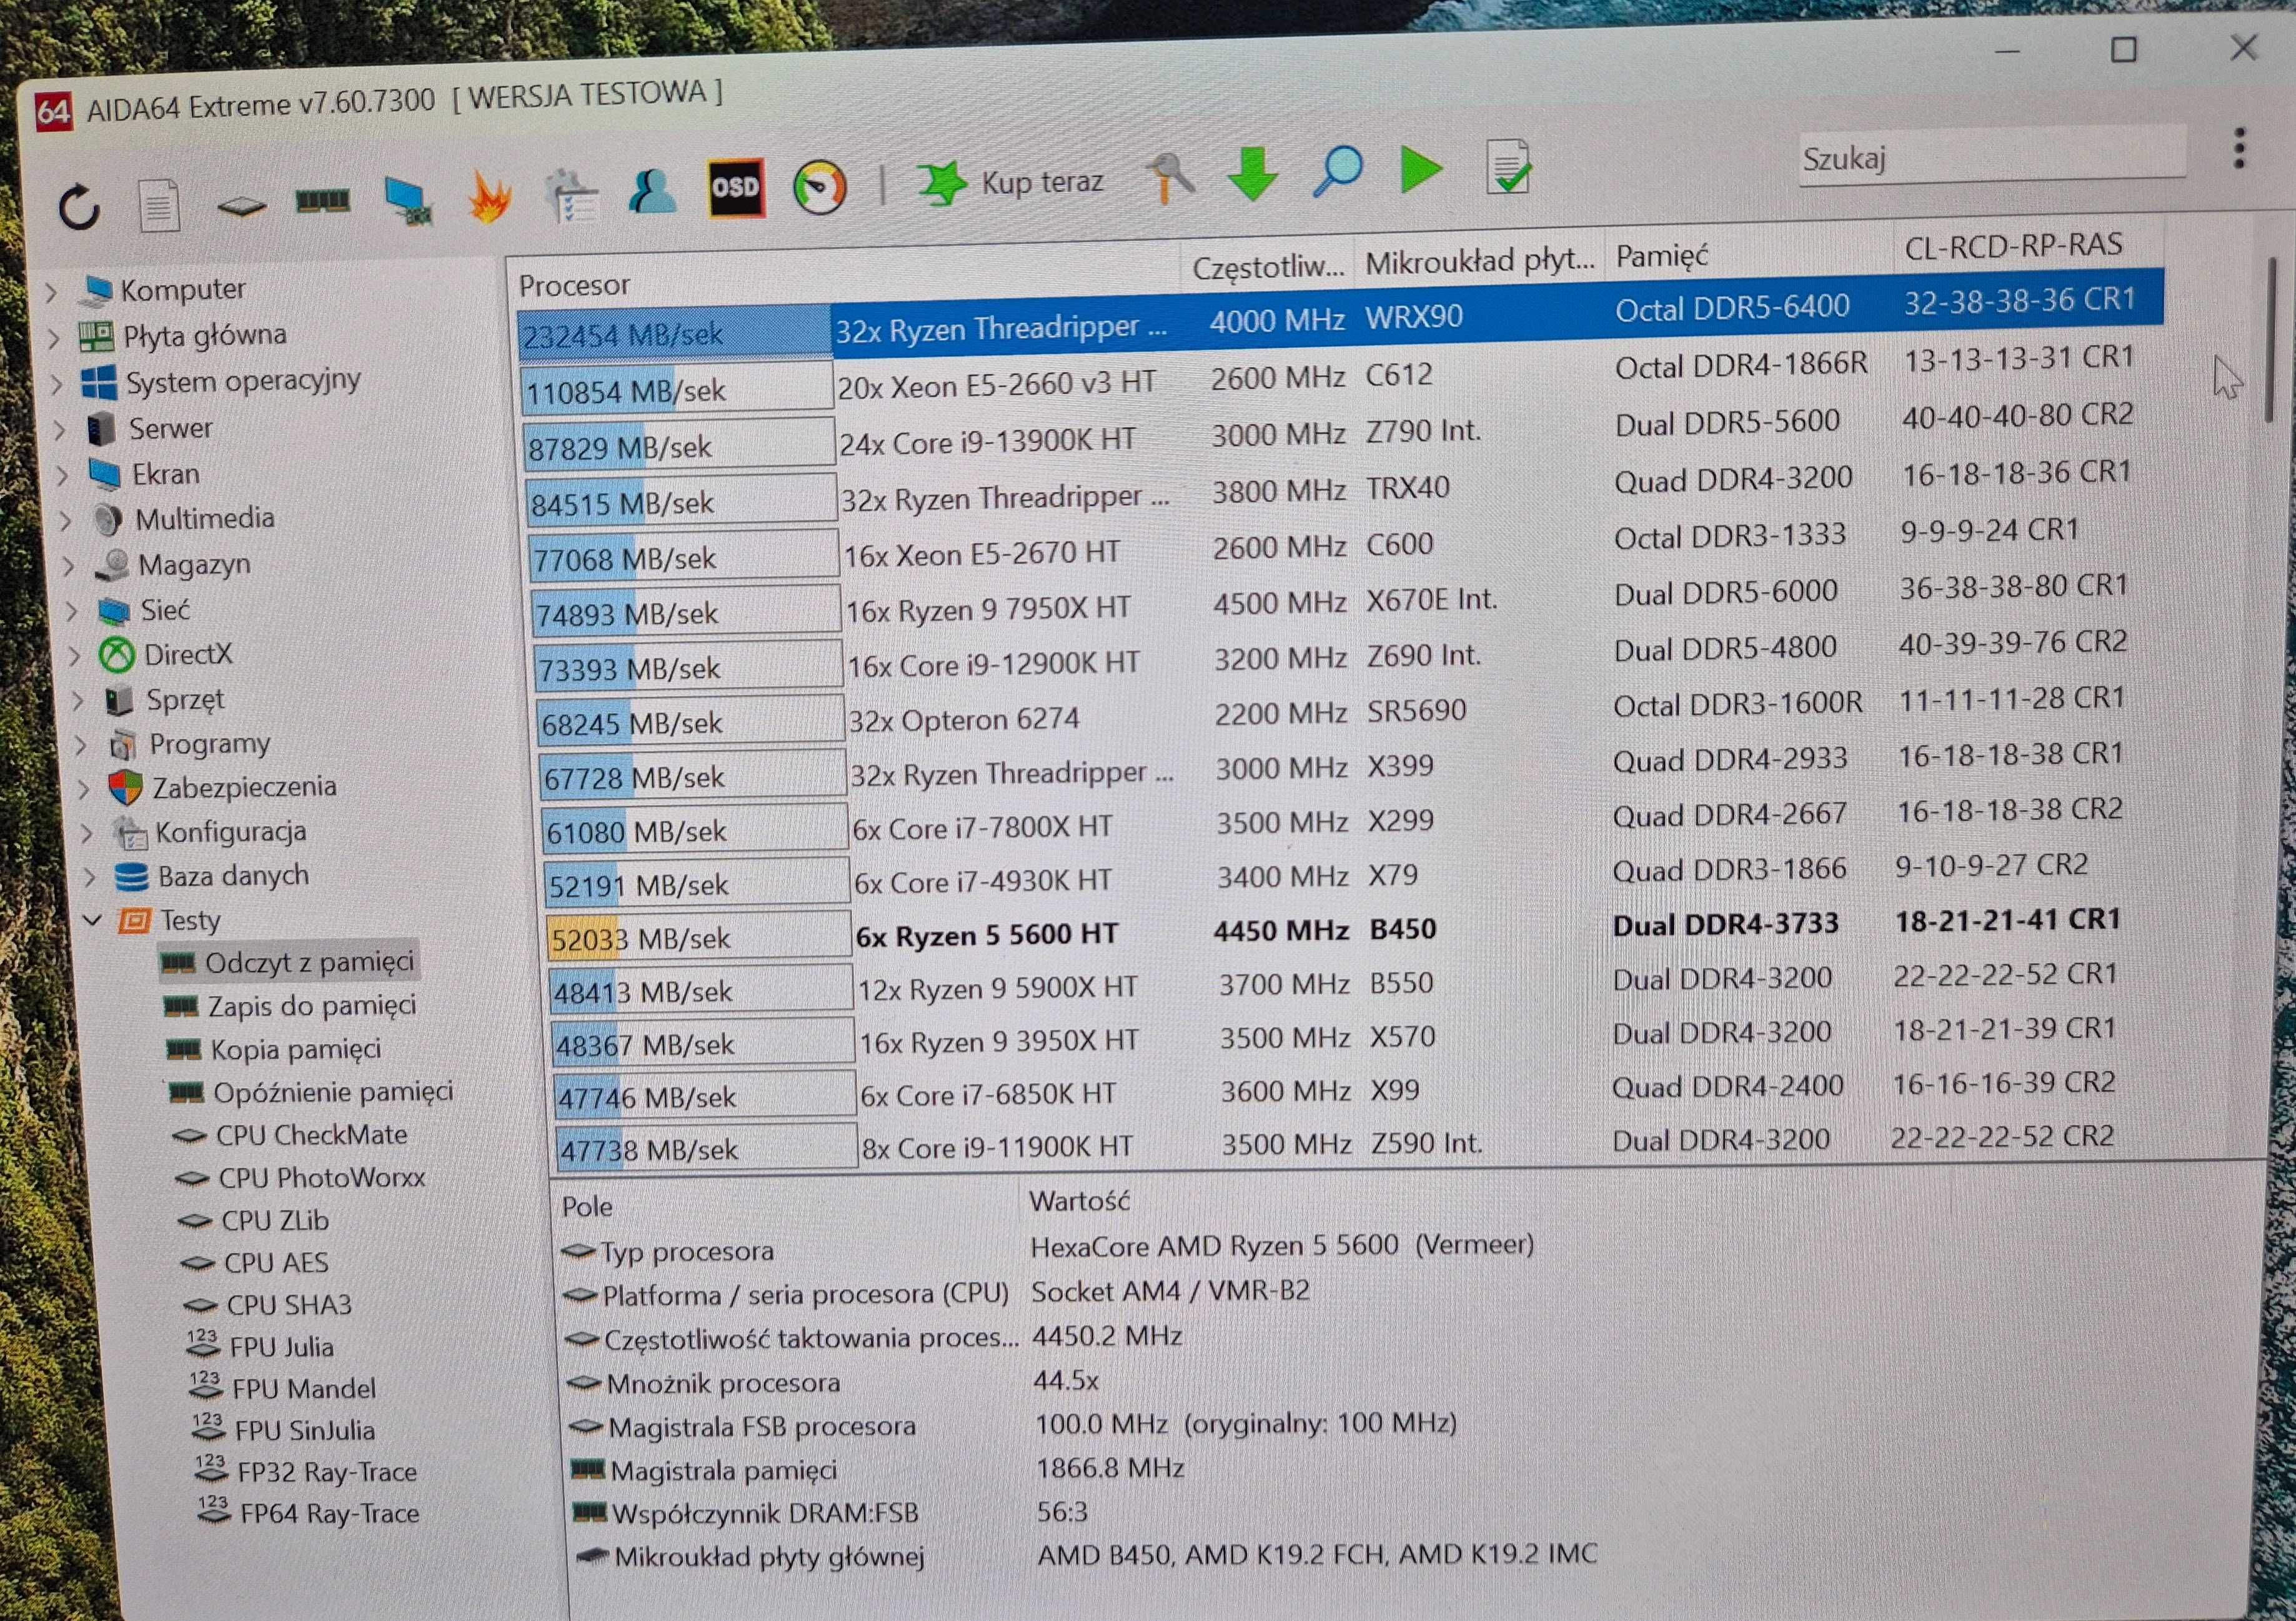Sort by Mikroukład płyt... column header
The image size is (2296, 1621).
(1480, 261)
